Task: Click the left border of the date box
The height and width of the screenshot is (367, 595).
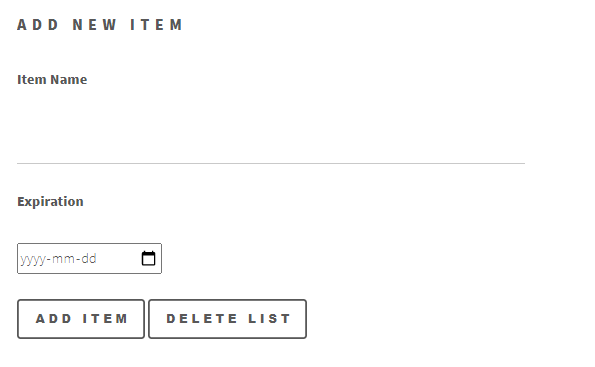Action: (17, 258)
